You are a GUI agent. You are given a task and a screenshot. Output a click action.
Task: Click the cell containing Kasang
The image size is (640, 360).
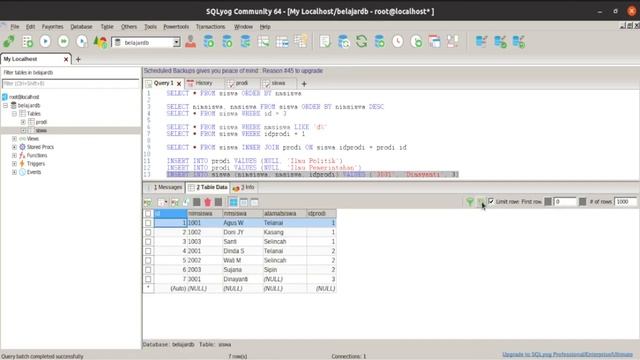pos(284,232)
